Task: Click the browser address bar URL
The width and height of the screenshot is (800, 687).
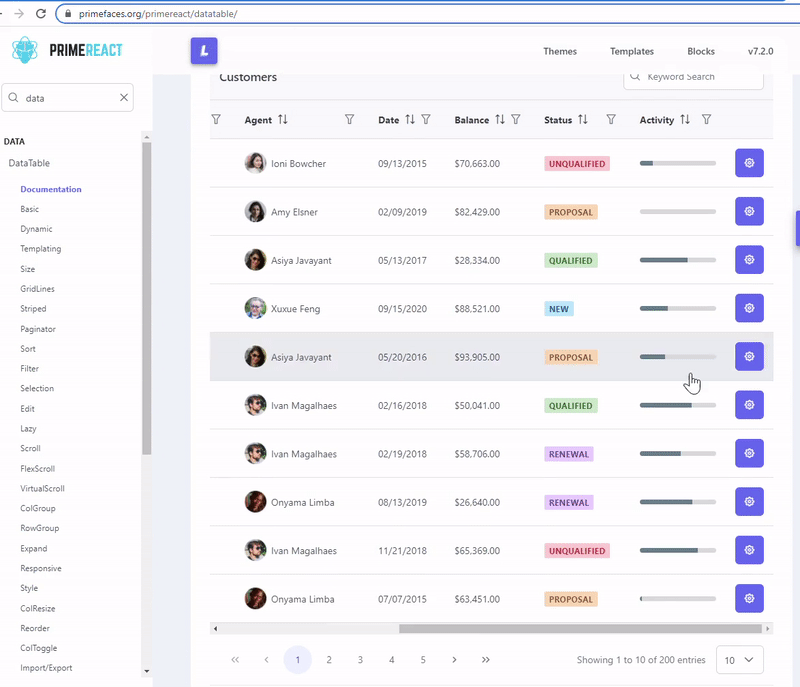Action: point(158,14)
